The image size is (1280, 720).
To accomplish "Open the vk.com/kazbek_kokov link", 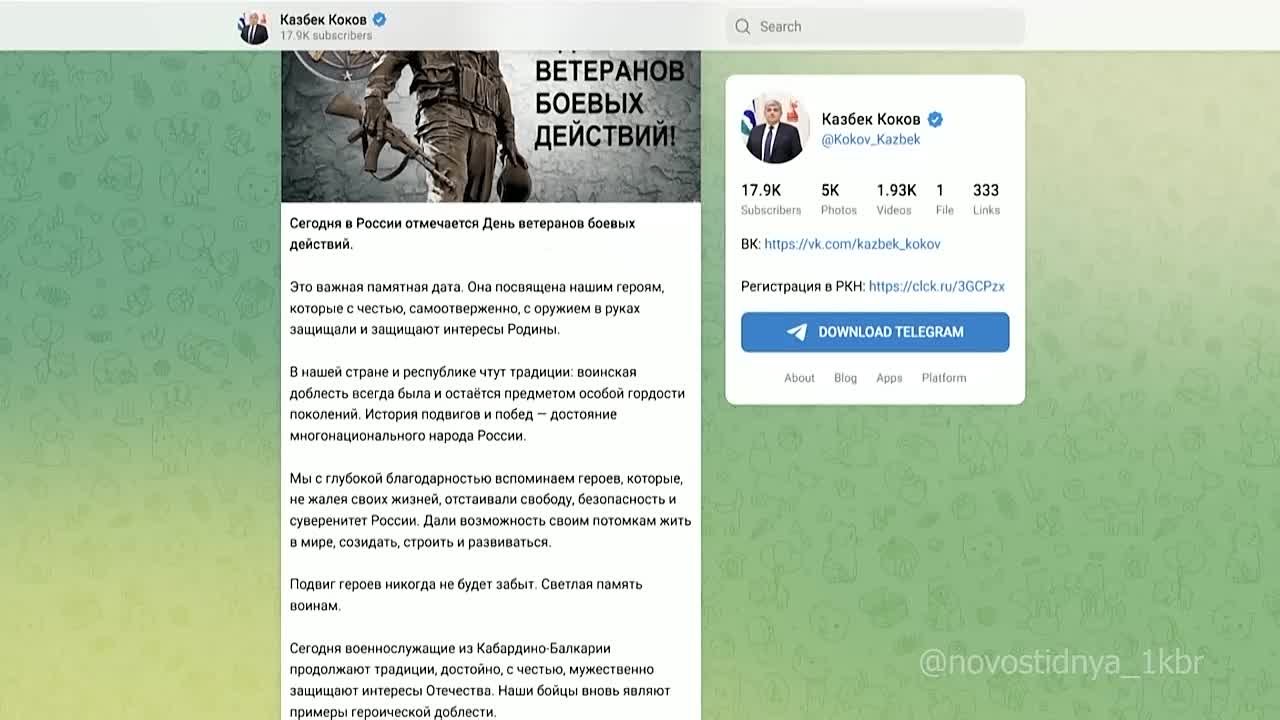I will (852, 244).
